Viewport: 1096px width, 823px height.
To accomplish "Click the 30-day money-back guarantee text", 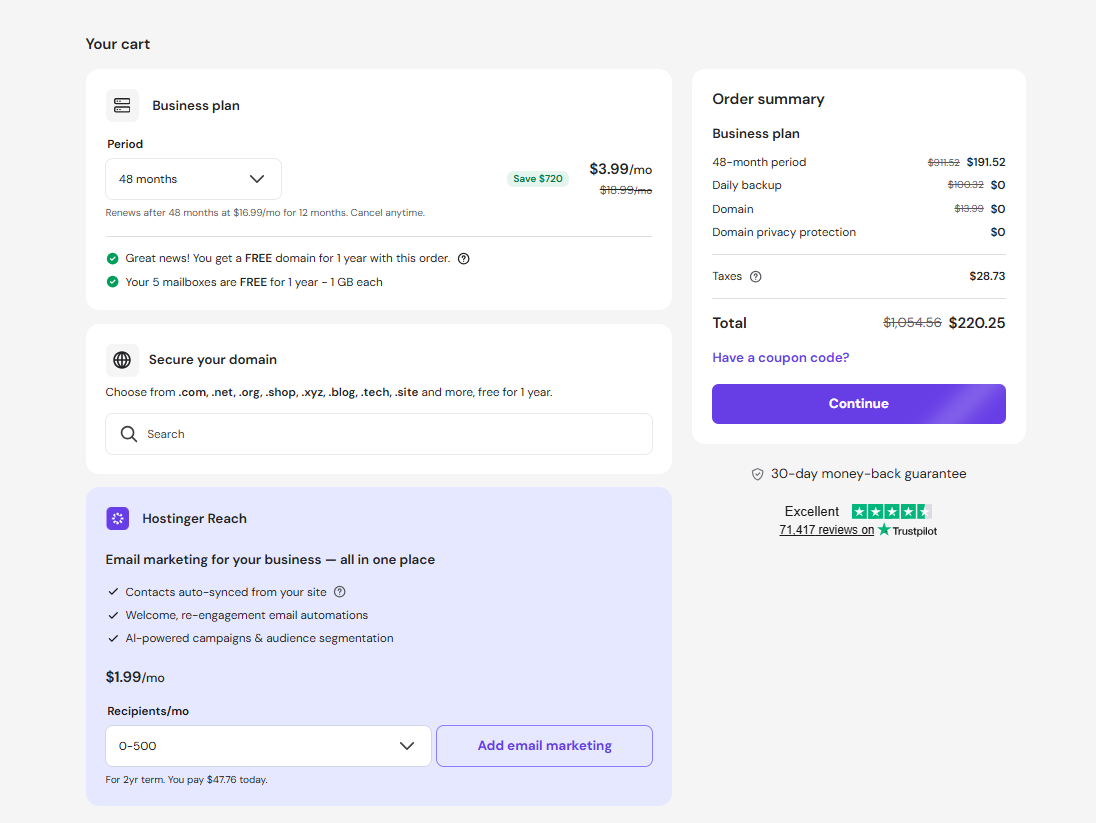I will coord(868,474).
